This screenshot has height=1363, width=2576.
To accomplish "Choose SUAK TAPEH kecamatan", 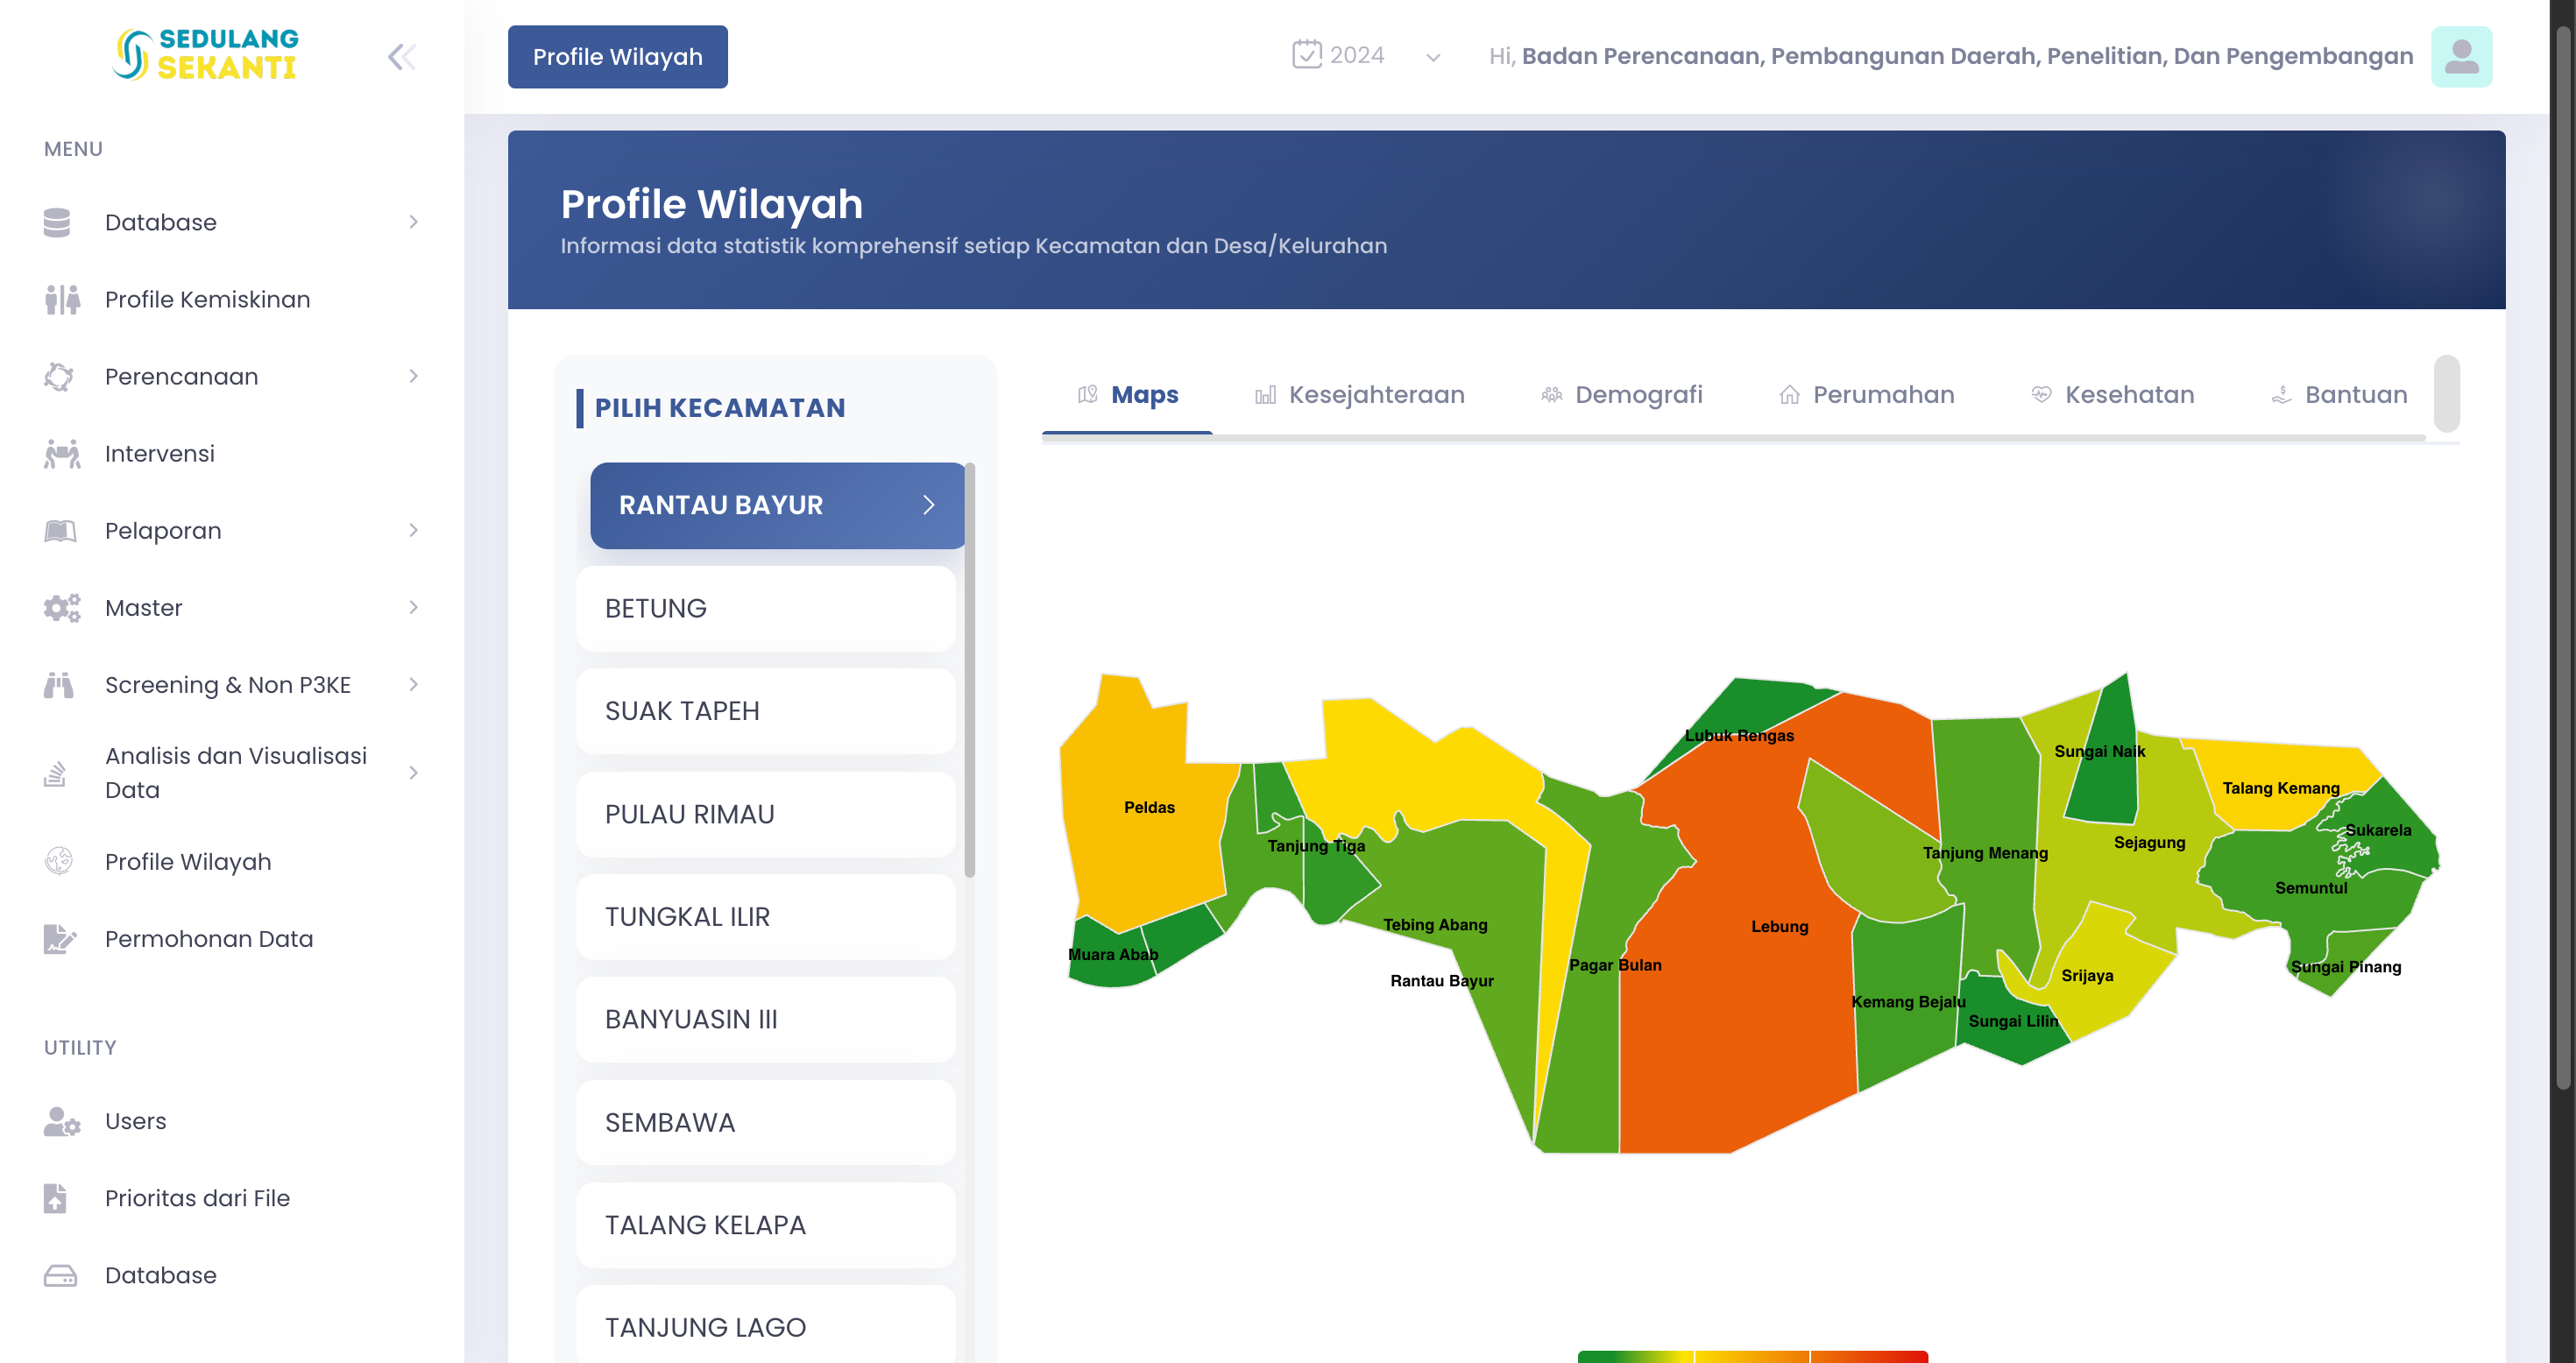I will pyautogui.click(x=765, y=711).
